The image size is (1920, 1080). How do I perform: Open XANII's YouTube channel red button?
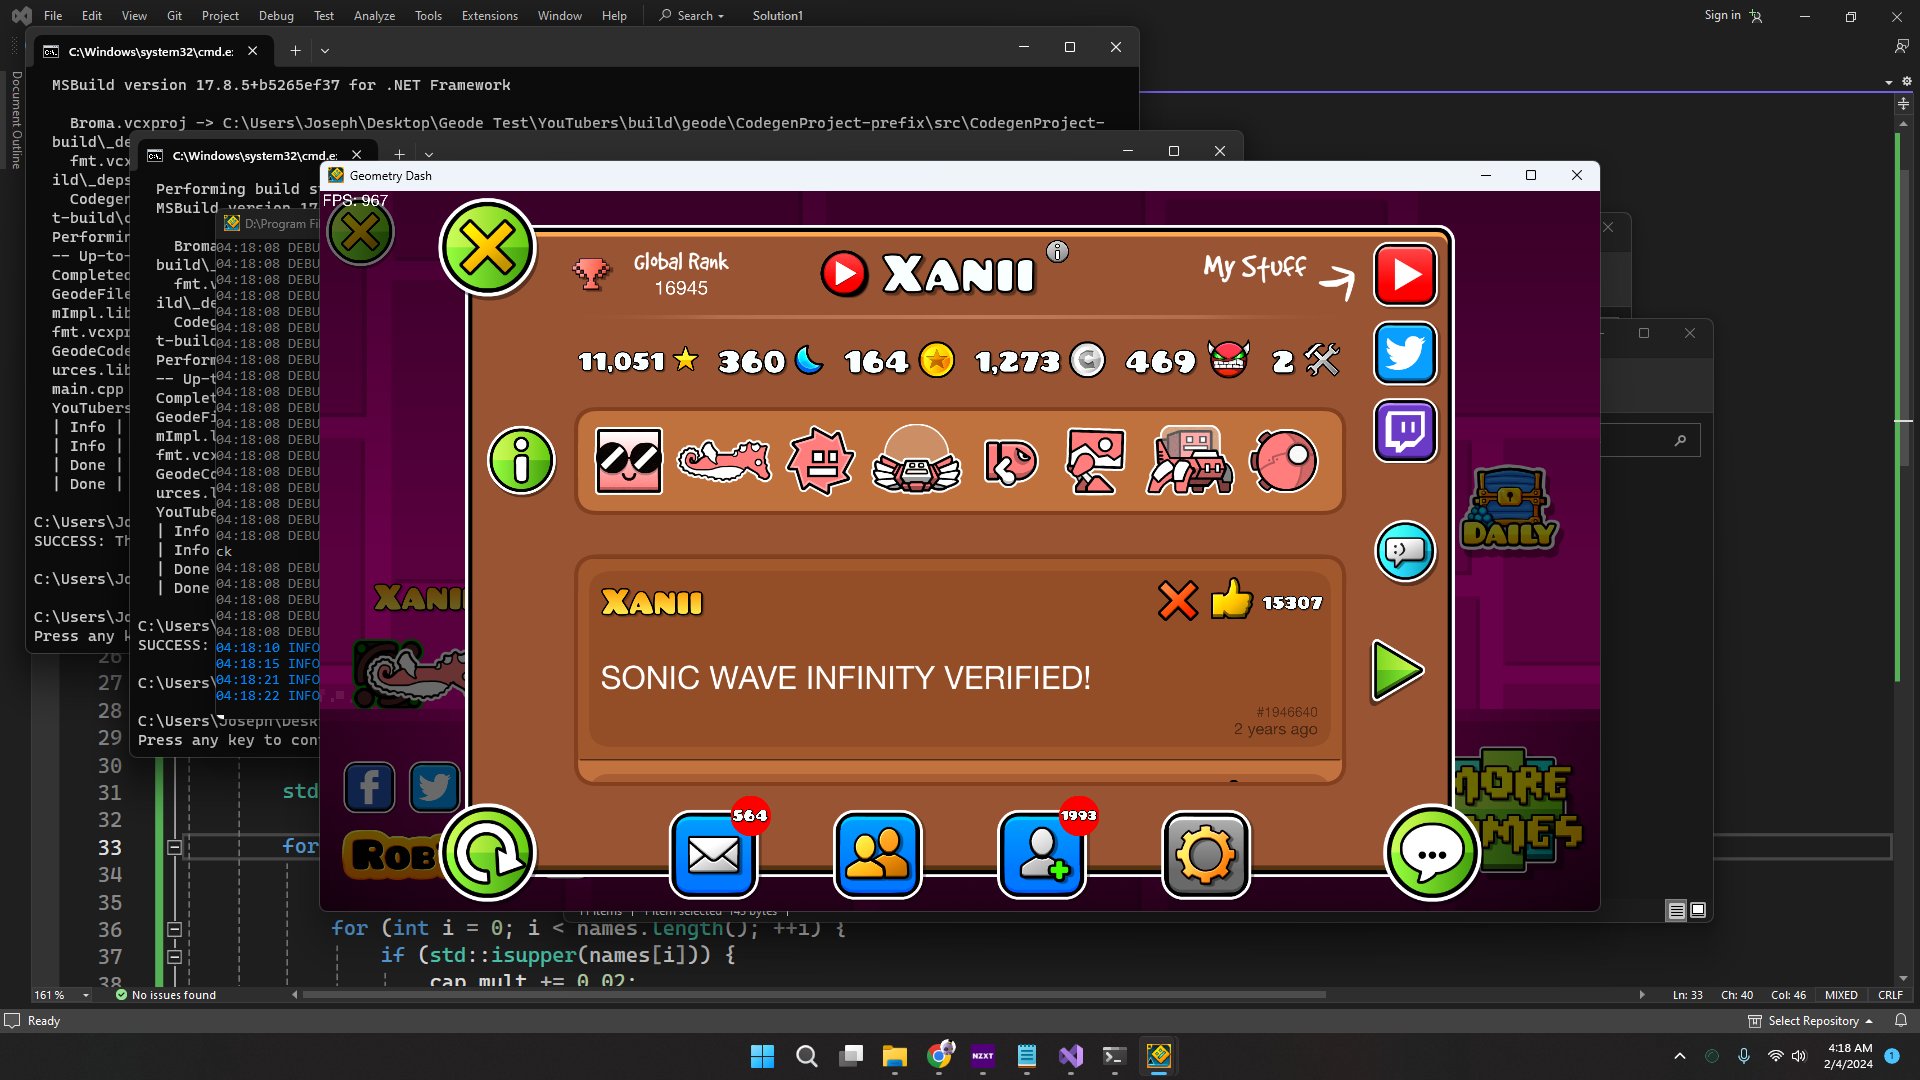pyautogui.click(x=1405, y=274)
